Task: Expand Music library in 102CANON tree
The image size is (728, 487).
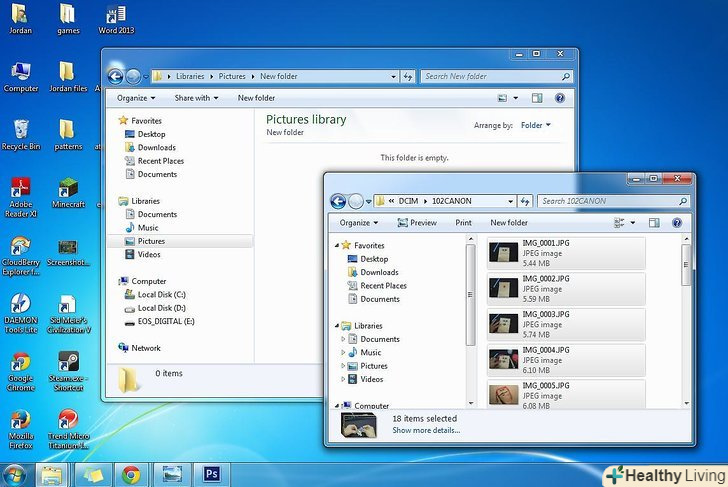Action: click(343, 352)
